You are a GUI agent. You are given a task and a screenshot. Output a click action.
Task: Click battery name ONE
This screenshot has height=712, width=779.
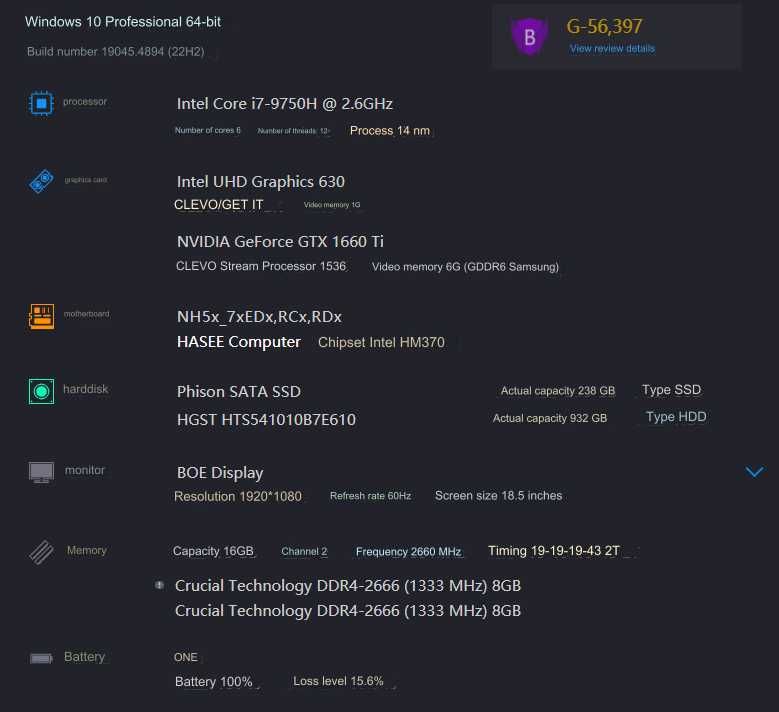tap(186, 657)
